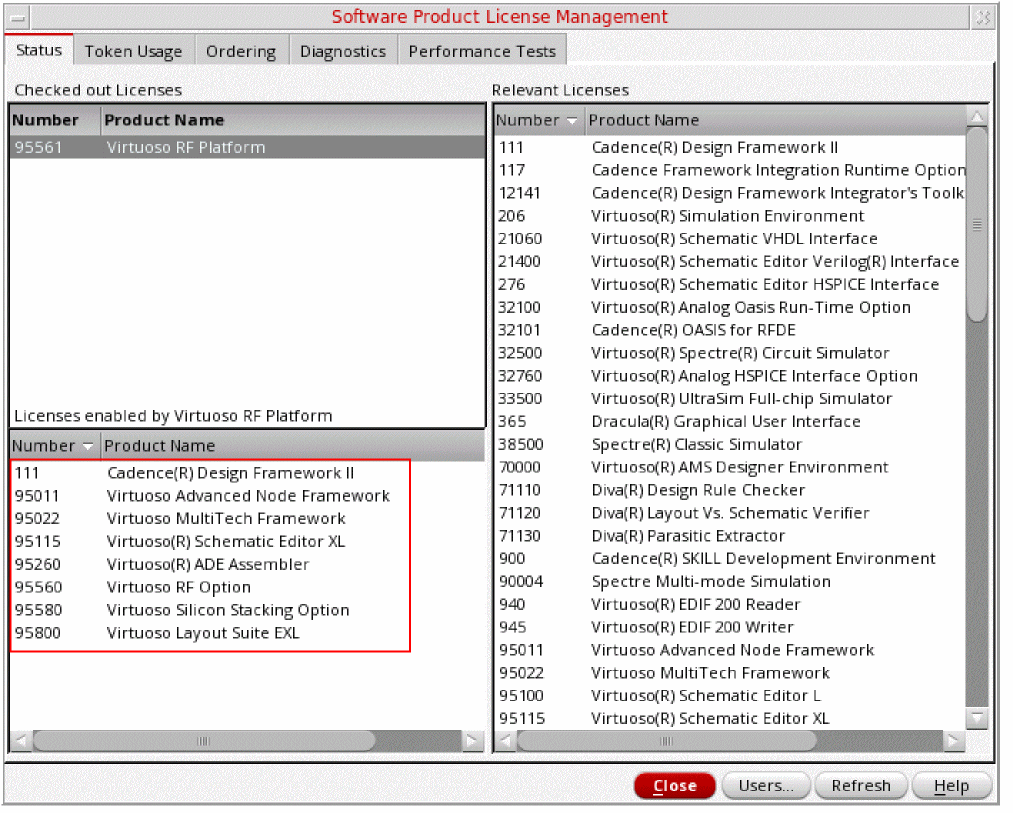
Task: Open the Diagnostics tab
Action: [x=342, y=51]
